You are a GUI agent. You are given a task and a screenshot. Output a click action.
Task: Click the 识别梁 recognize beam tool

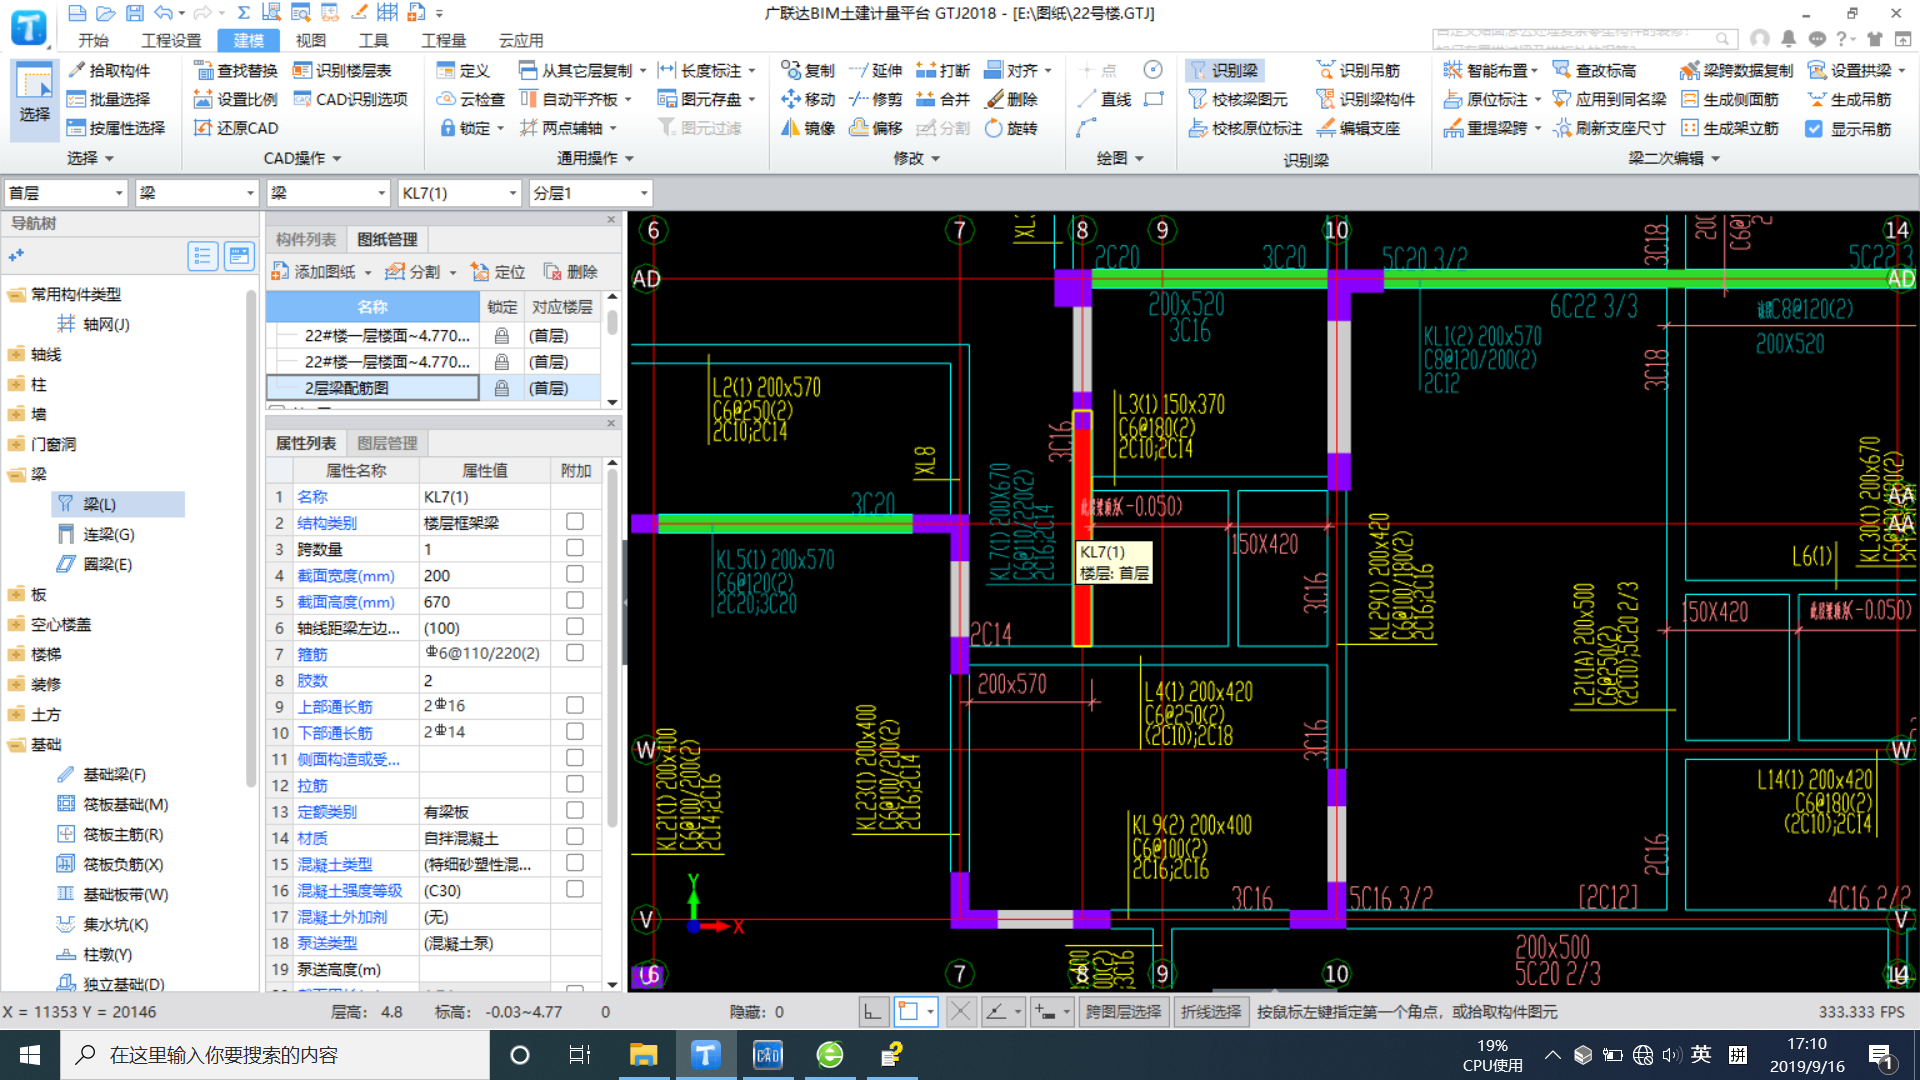1224,70
